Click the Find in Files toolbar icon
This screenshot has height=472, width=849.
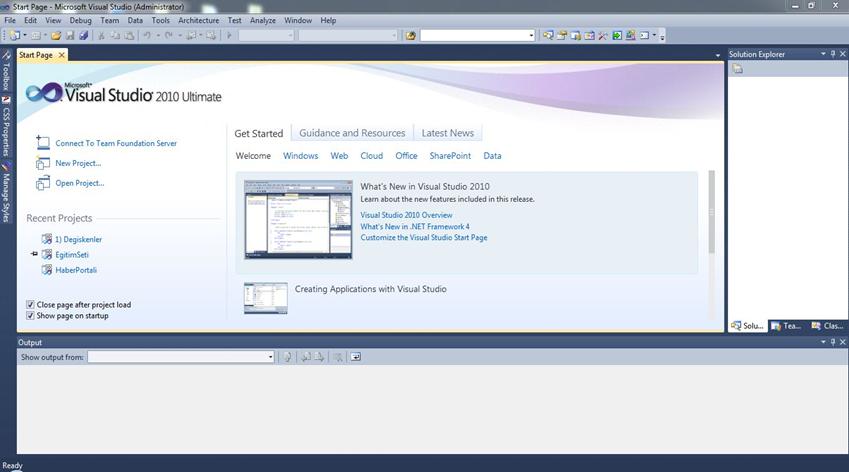[x=411, y=36]
